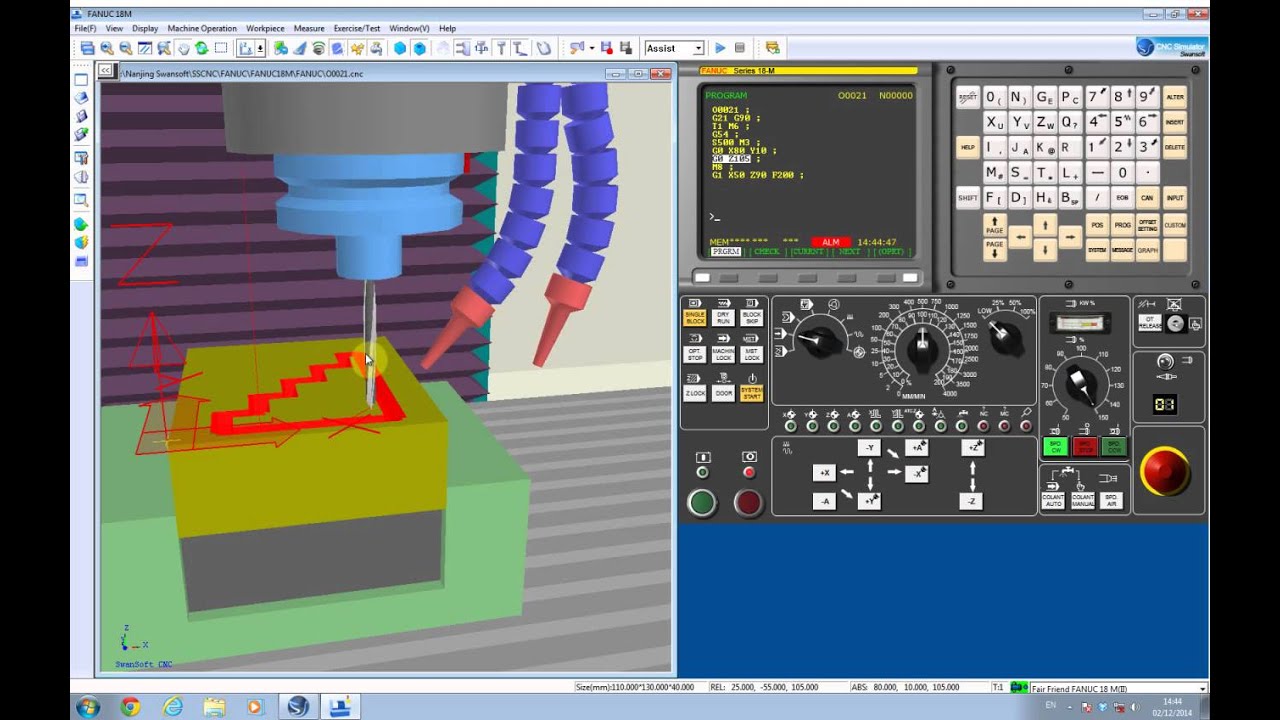This screenshot has height=720, width=1280.
Task: Click the mode selector rotary knob
Action: click(819, 340)
